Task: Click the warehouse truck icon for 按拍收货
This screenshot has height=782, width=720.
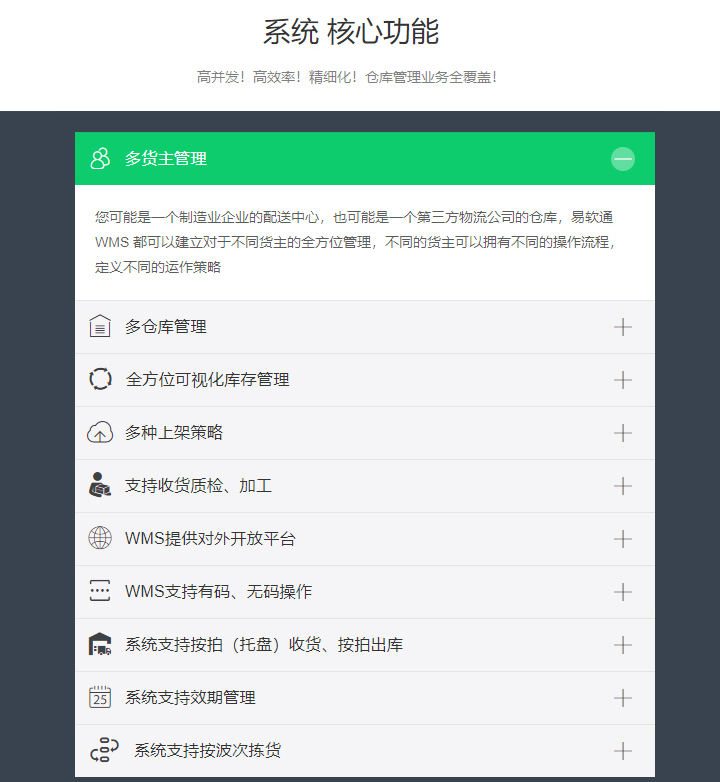Action: pyautogui.click(x=100, y=644)
